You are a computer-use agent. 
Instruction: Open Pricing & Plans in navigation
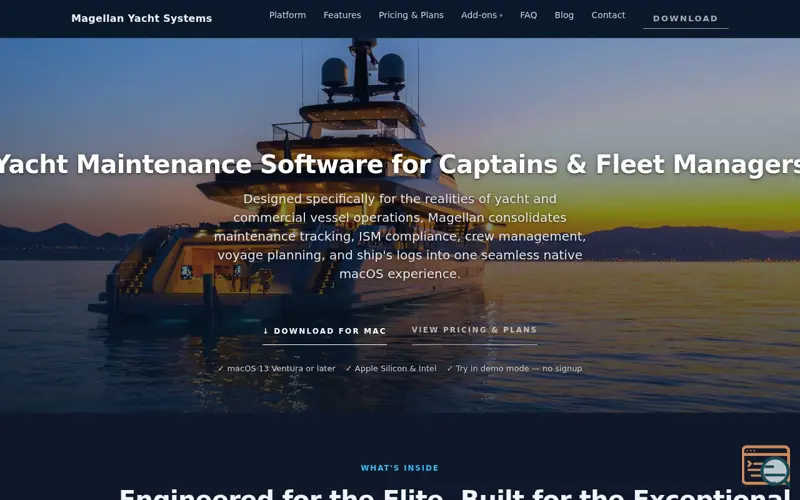pos(411,15)
